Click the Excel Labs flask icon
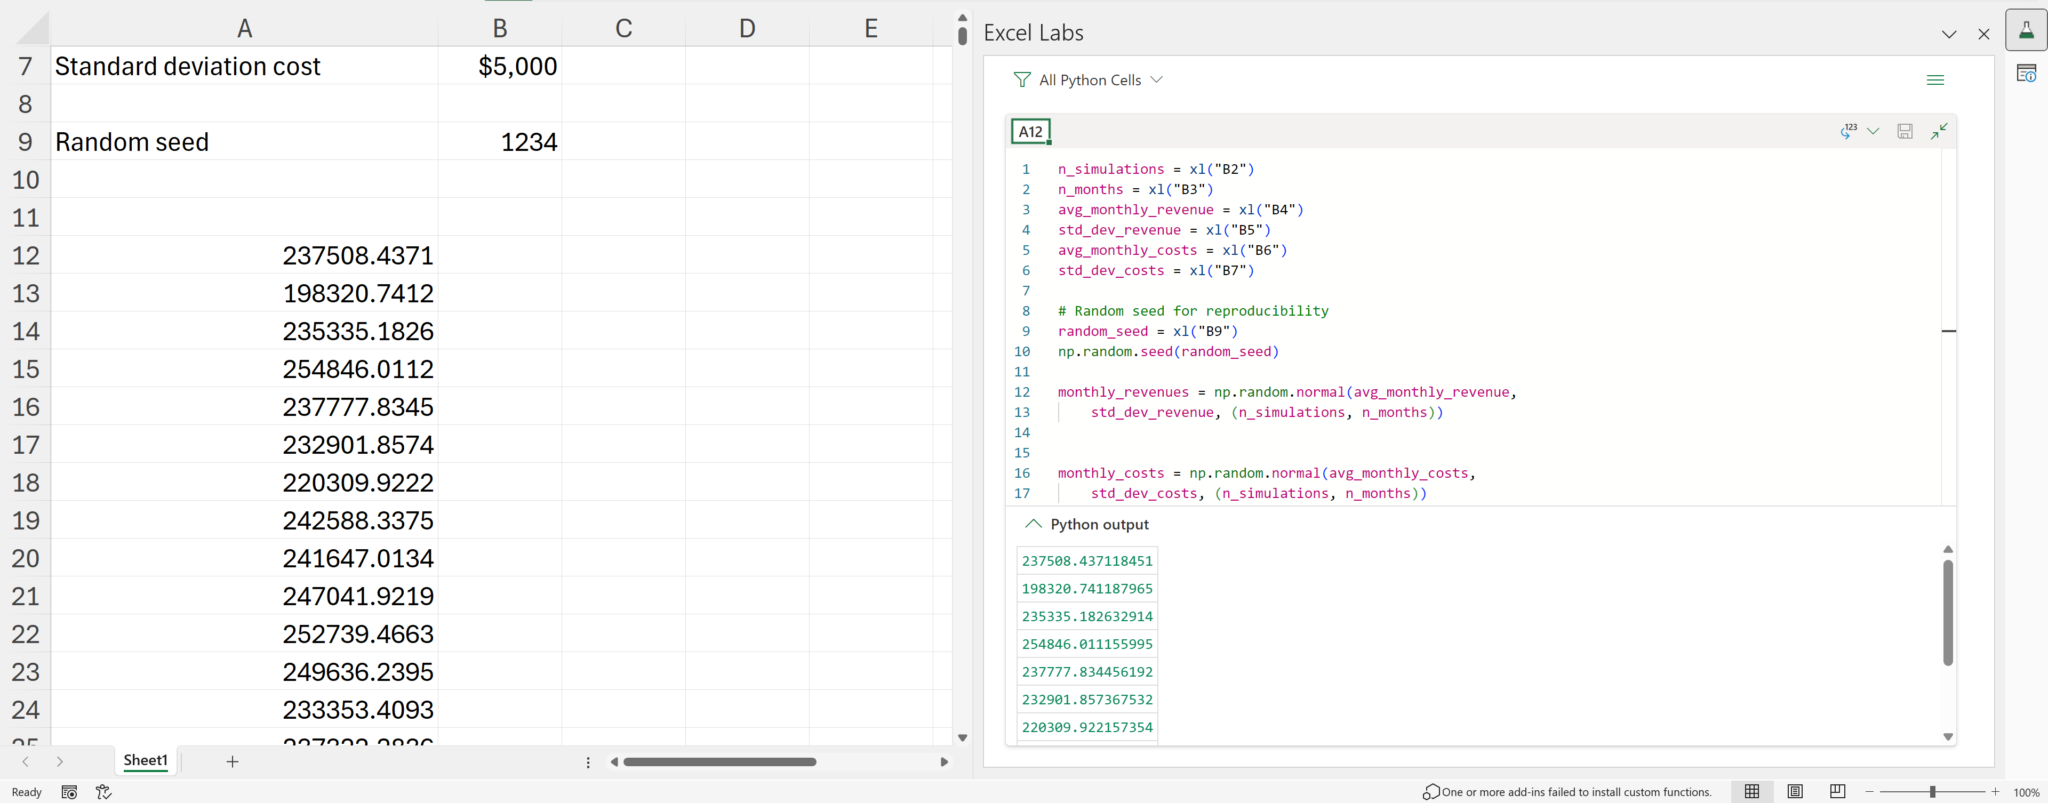 point(2026,31)
